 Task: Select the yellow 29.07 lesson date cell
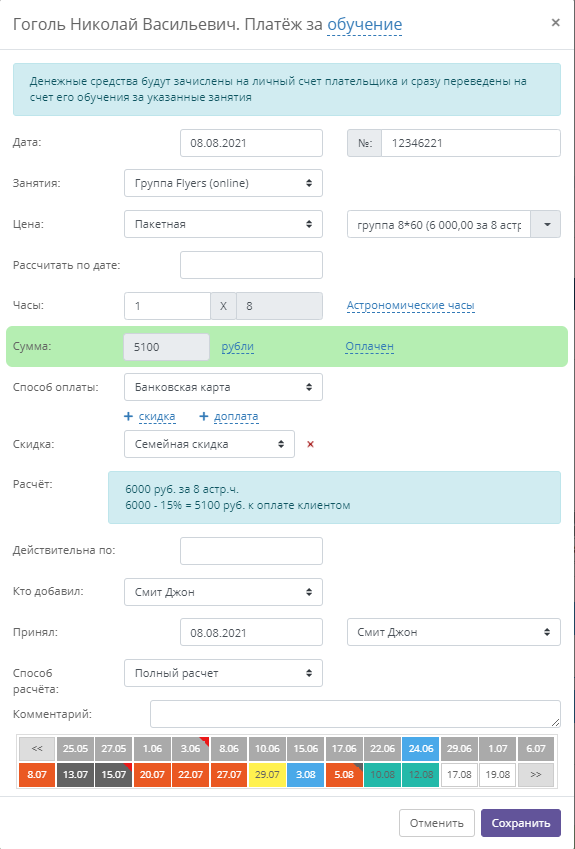(267, 775)
